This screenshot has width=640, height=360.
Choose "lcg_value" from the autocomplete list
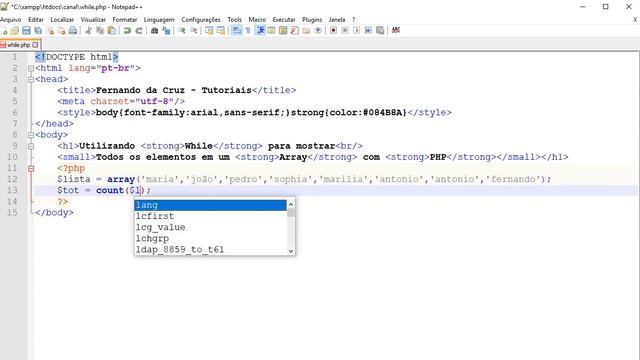pos(211,227)
